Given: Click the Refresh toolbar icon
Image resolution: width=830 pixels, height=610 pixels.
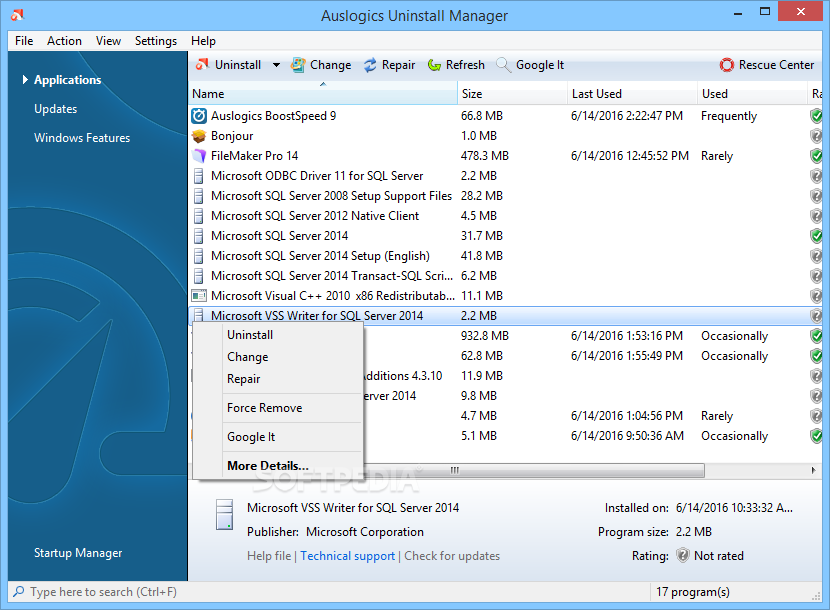Looking at the screenshot, I should 434,65.
